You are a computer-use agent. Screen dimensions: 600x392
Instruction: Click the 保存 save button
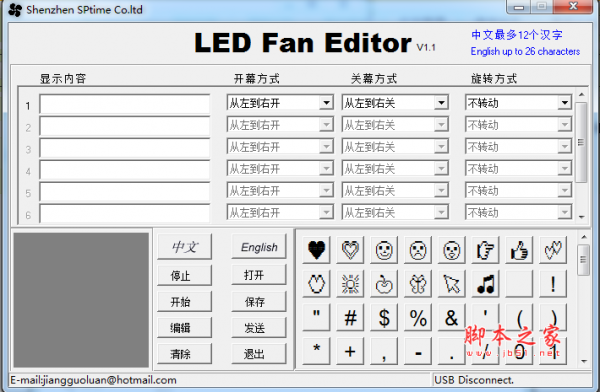click(x=259, y=301)
